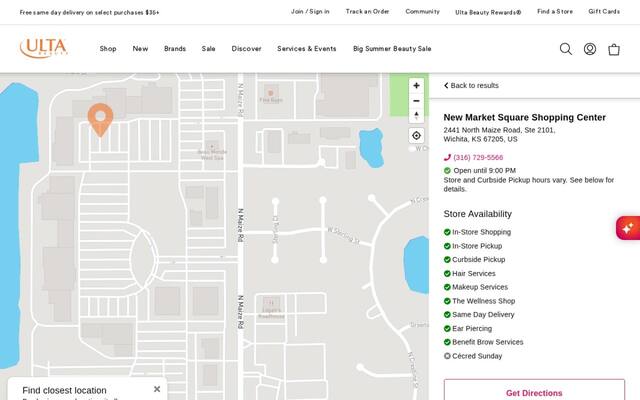Viewport: 640px width, 400px height.
Task: Zoom in on the map
Action: coord(416,86)
